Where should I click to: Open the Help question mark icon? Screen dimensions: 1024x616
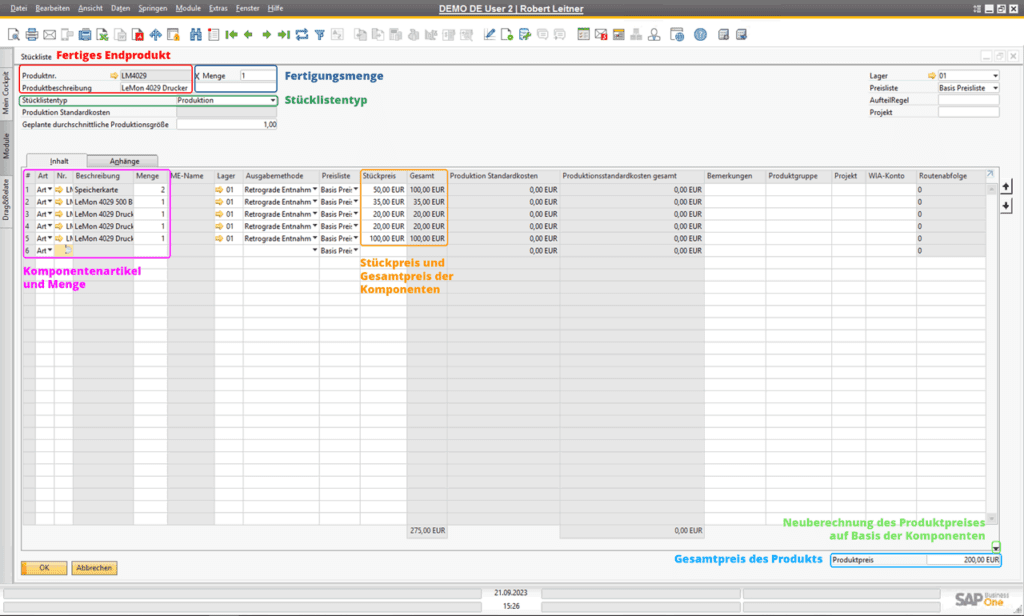coord(700,35)
